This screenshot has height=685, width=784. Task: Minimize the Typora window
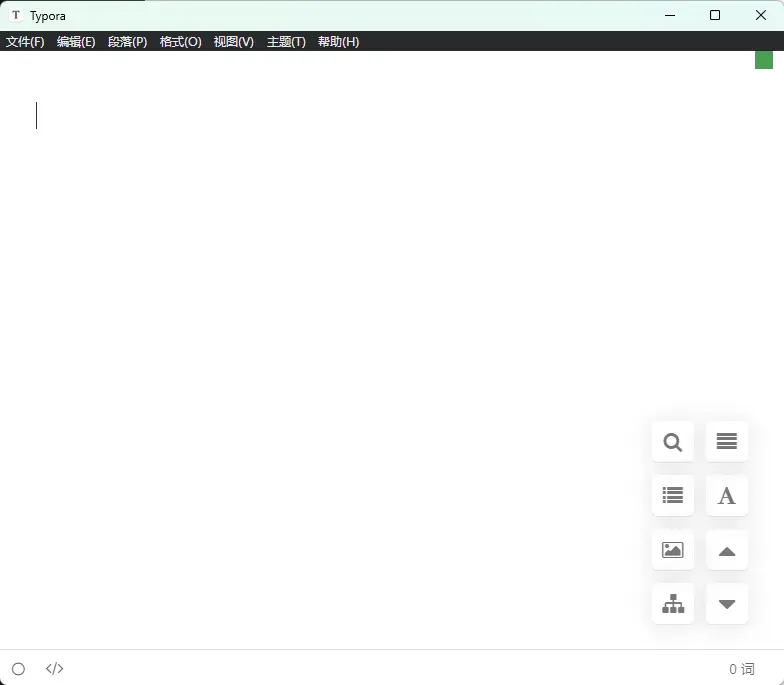tap(670, 16)
